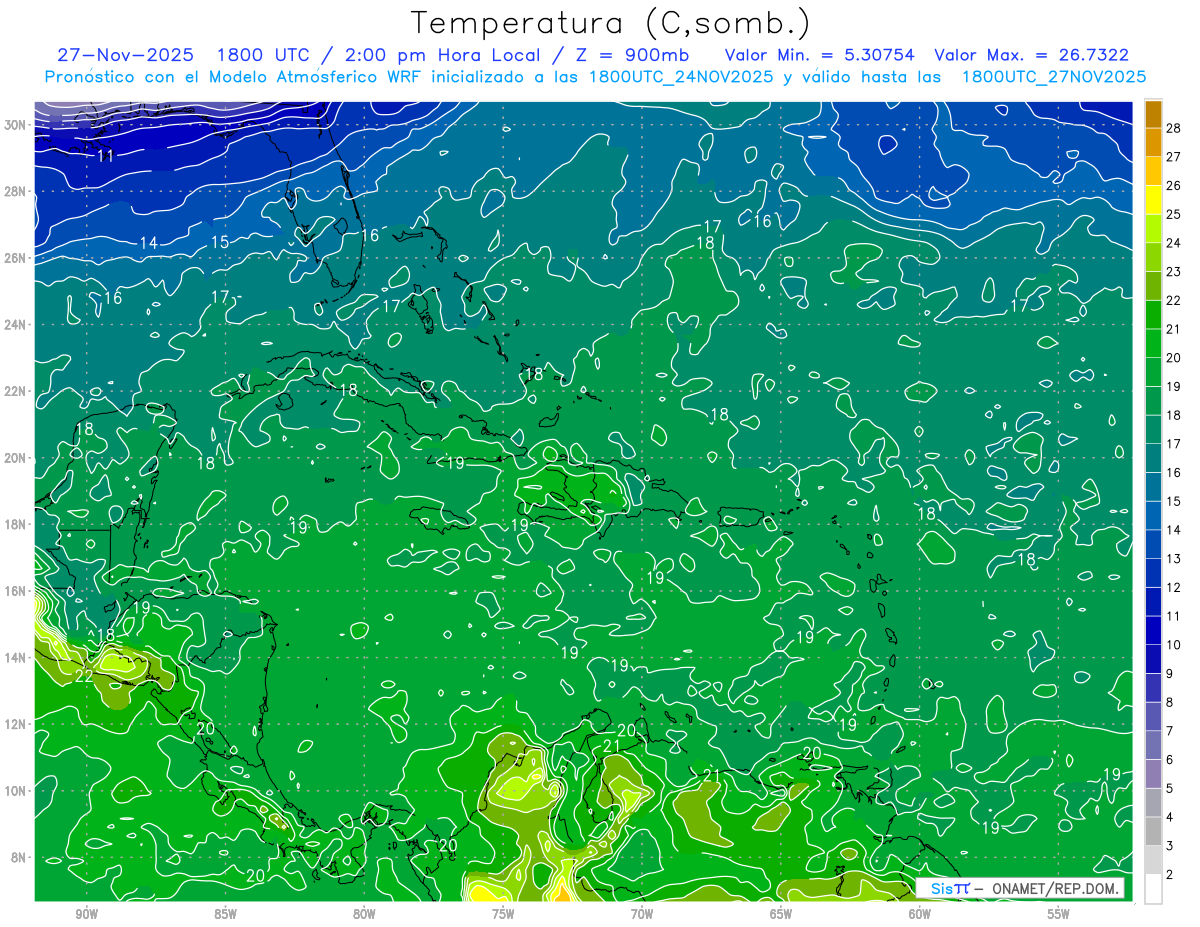Click the '80W' longitude axis label
This screenshot has width=1200, height=927.
pyautogui.click(x=364, y=914)
